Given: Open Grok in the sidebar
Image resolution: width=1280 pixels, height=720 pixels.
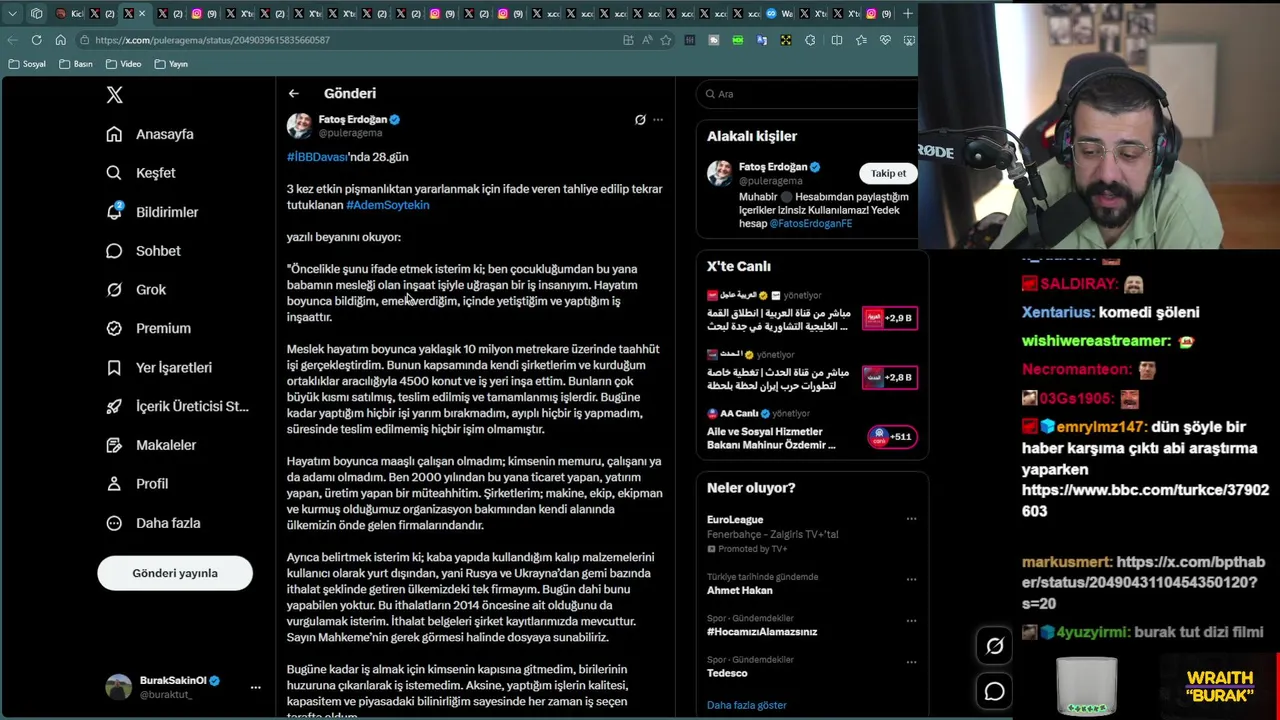Looking at the screenshot, I should pyautogui.click(x=137, y=290).
